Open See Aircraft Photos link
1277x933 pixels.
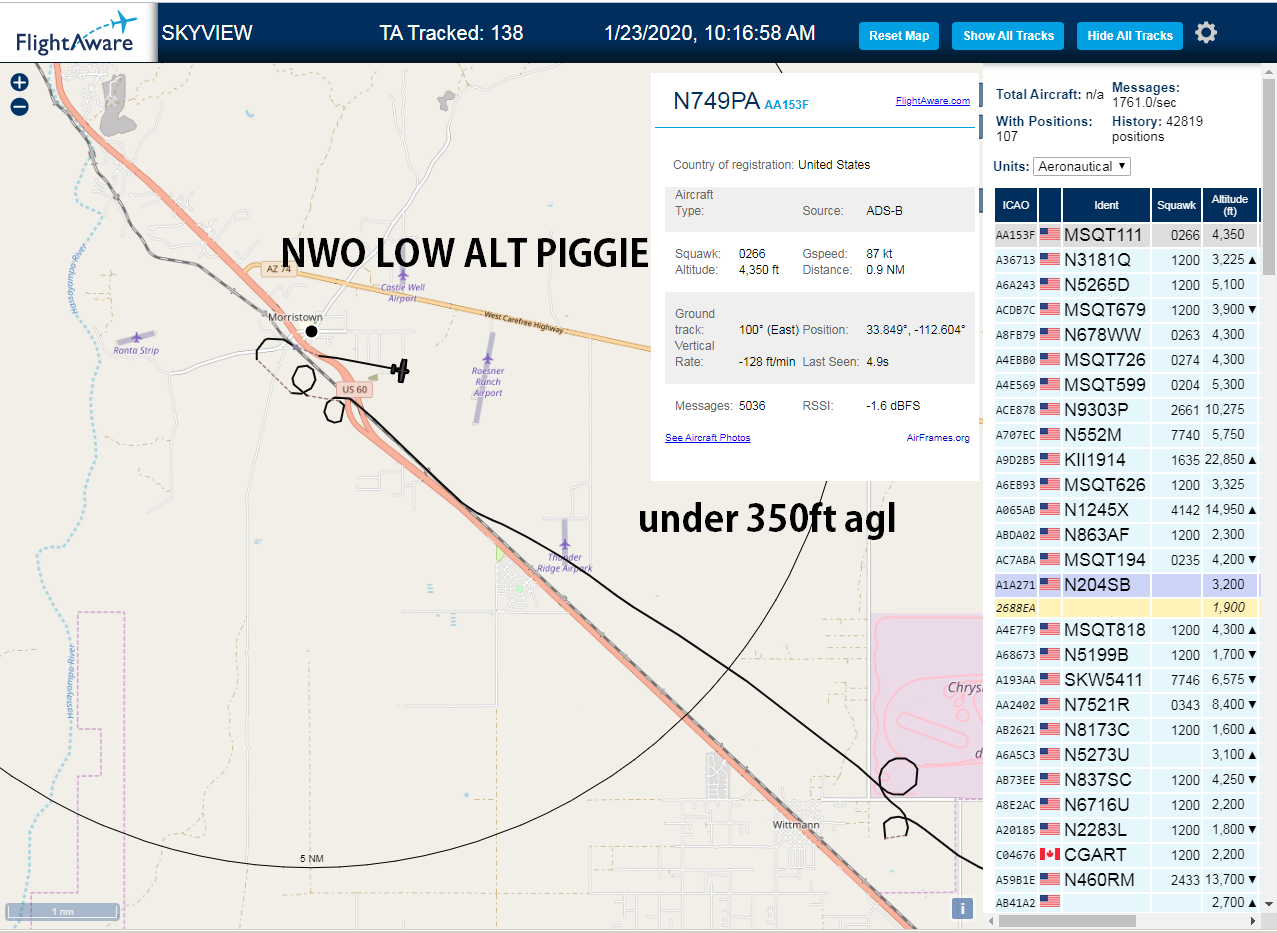click(x=708, y=438)
